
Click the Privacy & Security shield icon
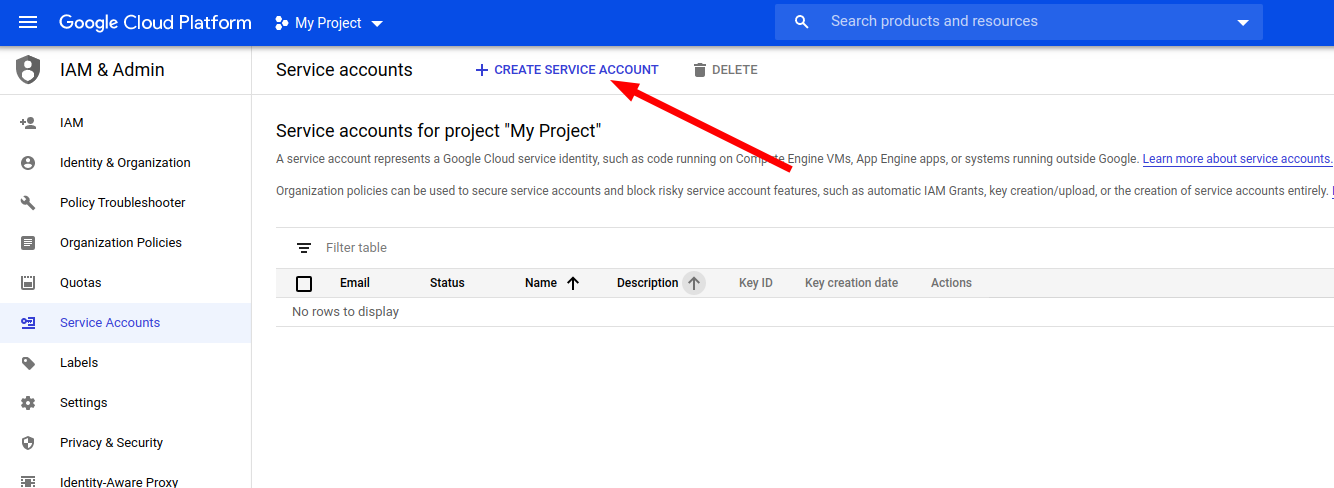[x=28, y=443]
